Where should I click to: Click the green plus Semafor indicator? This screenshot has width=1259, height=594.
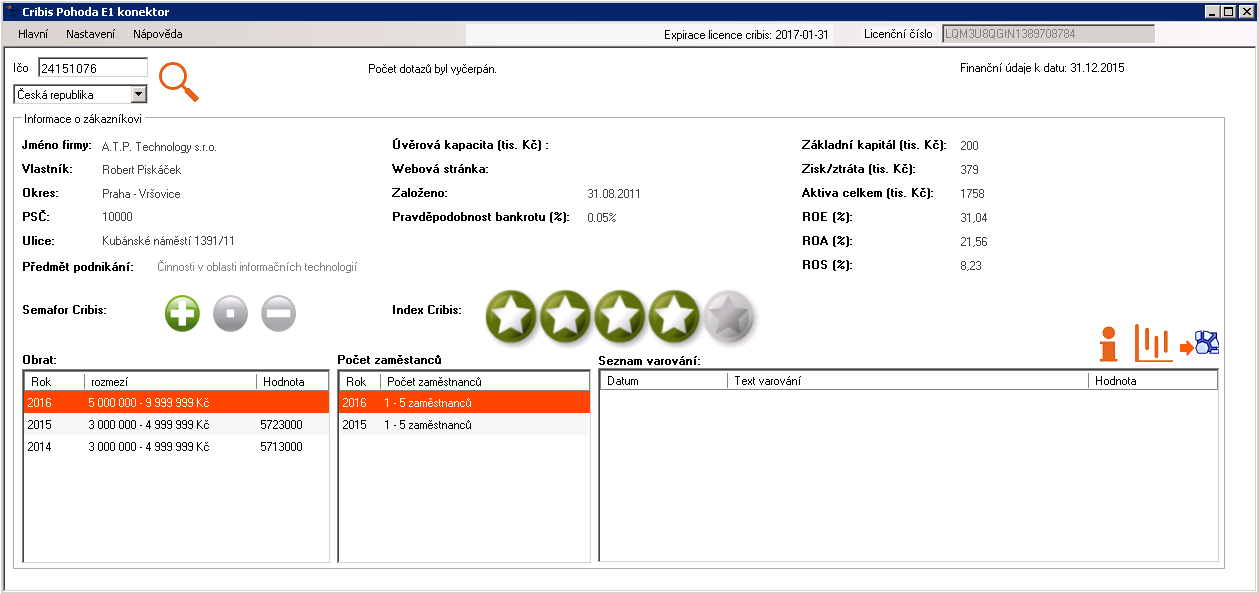pyautogui.click(x=182, y=313)
